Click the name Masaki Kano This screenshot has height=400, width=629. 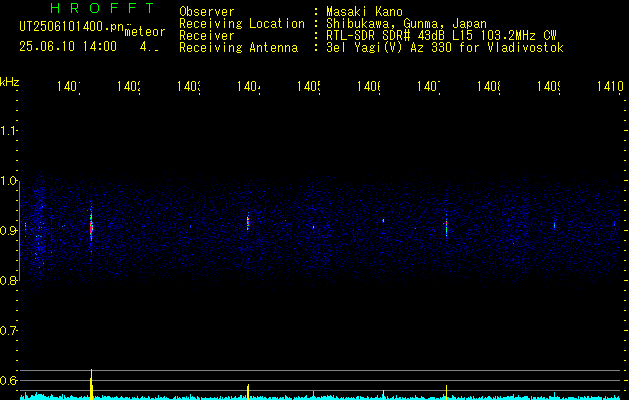[x=364, y=12]
